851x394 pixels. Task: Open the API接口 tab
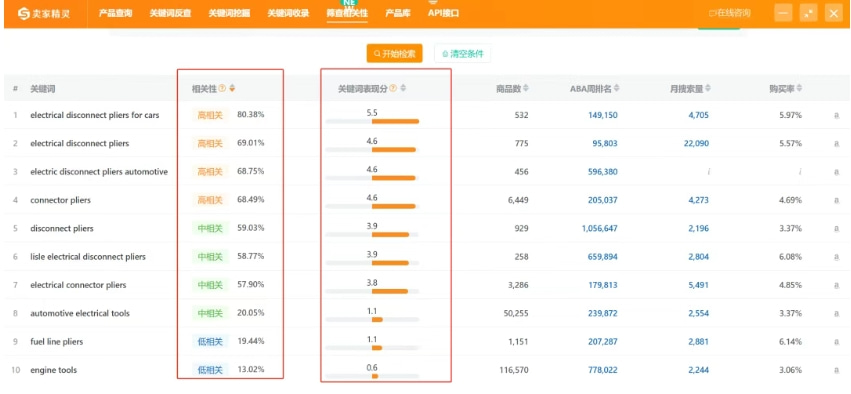tap(443, 13)
